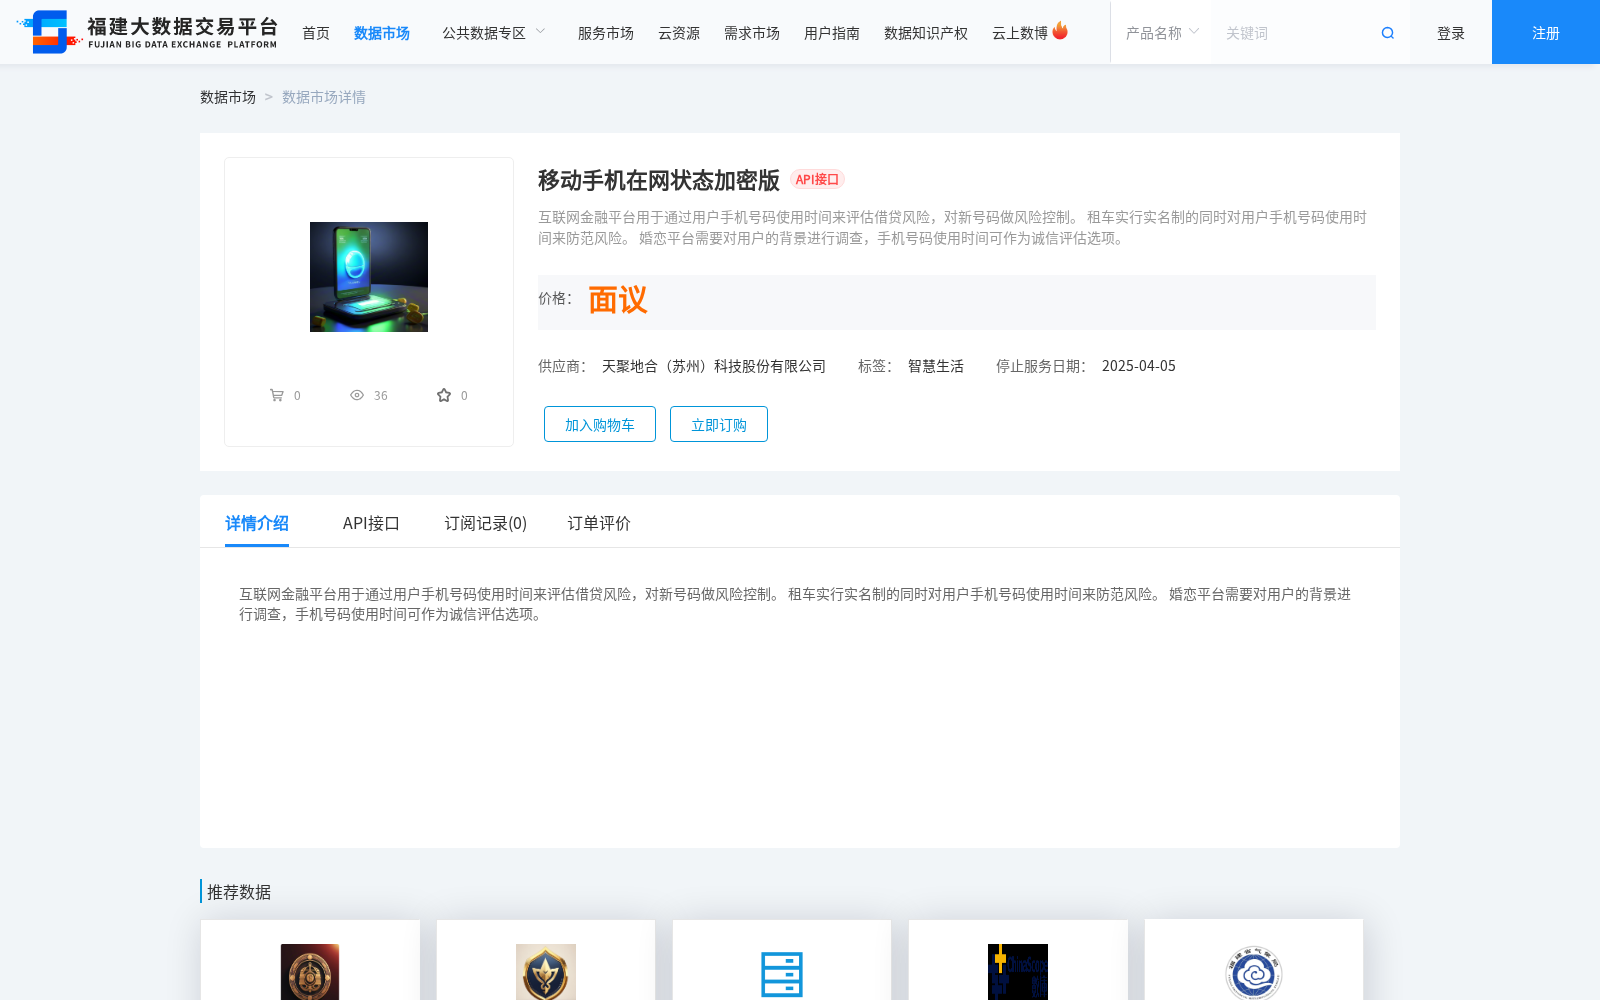
Task: Open 用户指南 in the navigation bar
Action: [832, 33]
